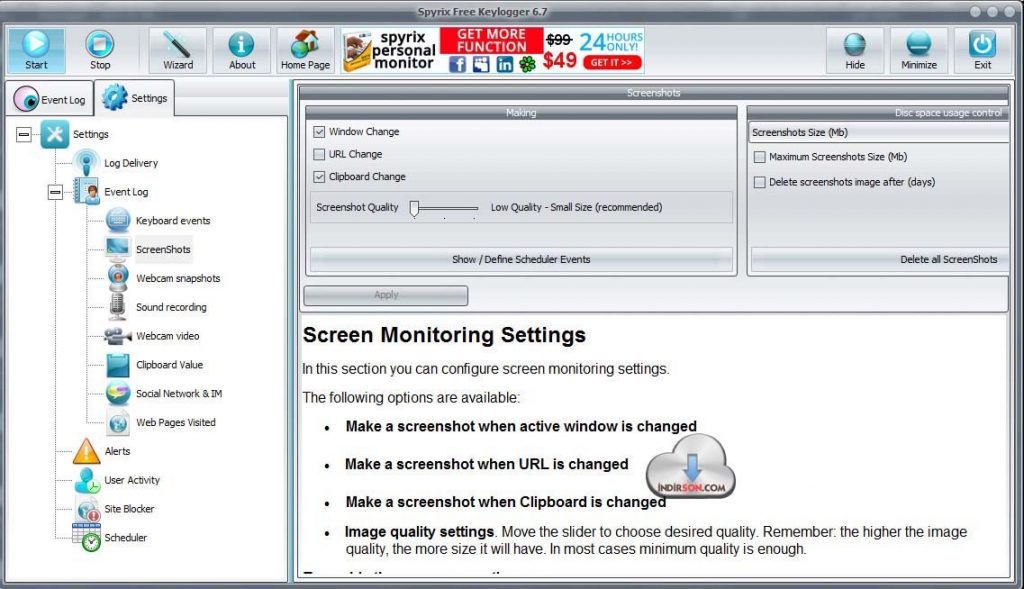This screenshot has width=1024, height=589.
Task: Click the warning triangle Alerts icon
Action: (x=86, y=451)
